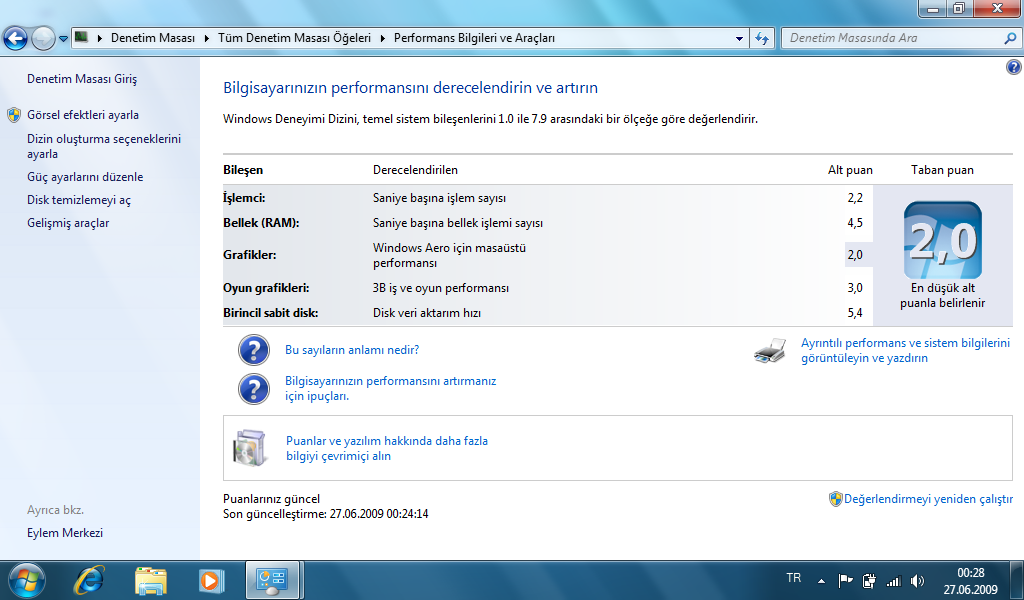Open Windows Media Player from taskbar
The width and height of the screenshot is (1024, 600).
[x=210, y=580]
